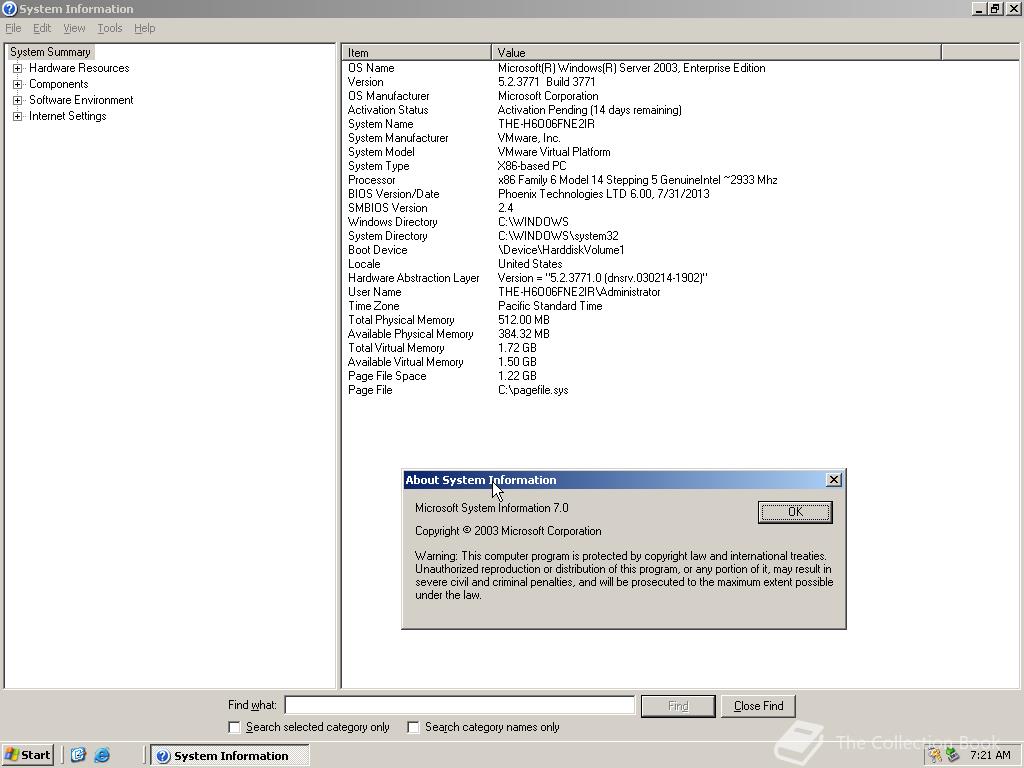Click the Show Desktop quick launch icon

tap(78, 755)
